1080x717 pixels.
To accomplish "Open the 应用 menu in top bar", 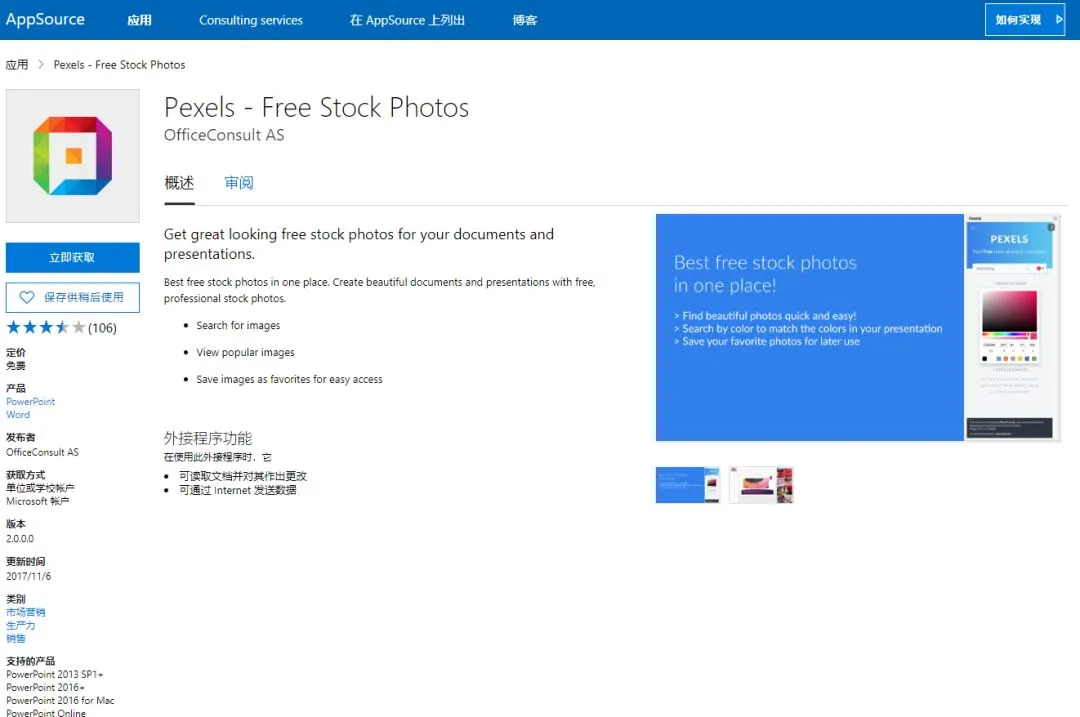I will [x=139, y=20].
